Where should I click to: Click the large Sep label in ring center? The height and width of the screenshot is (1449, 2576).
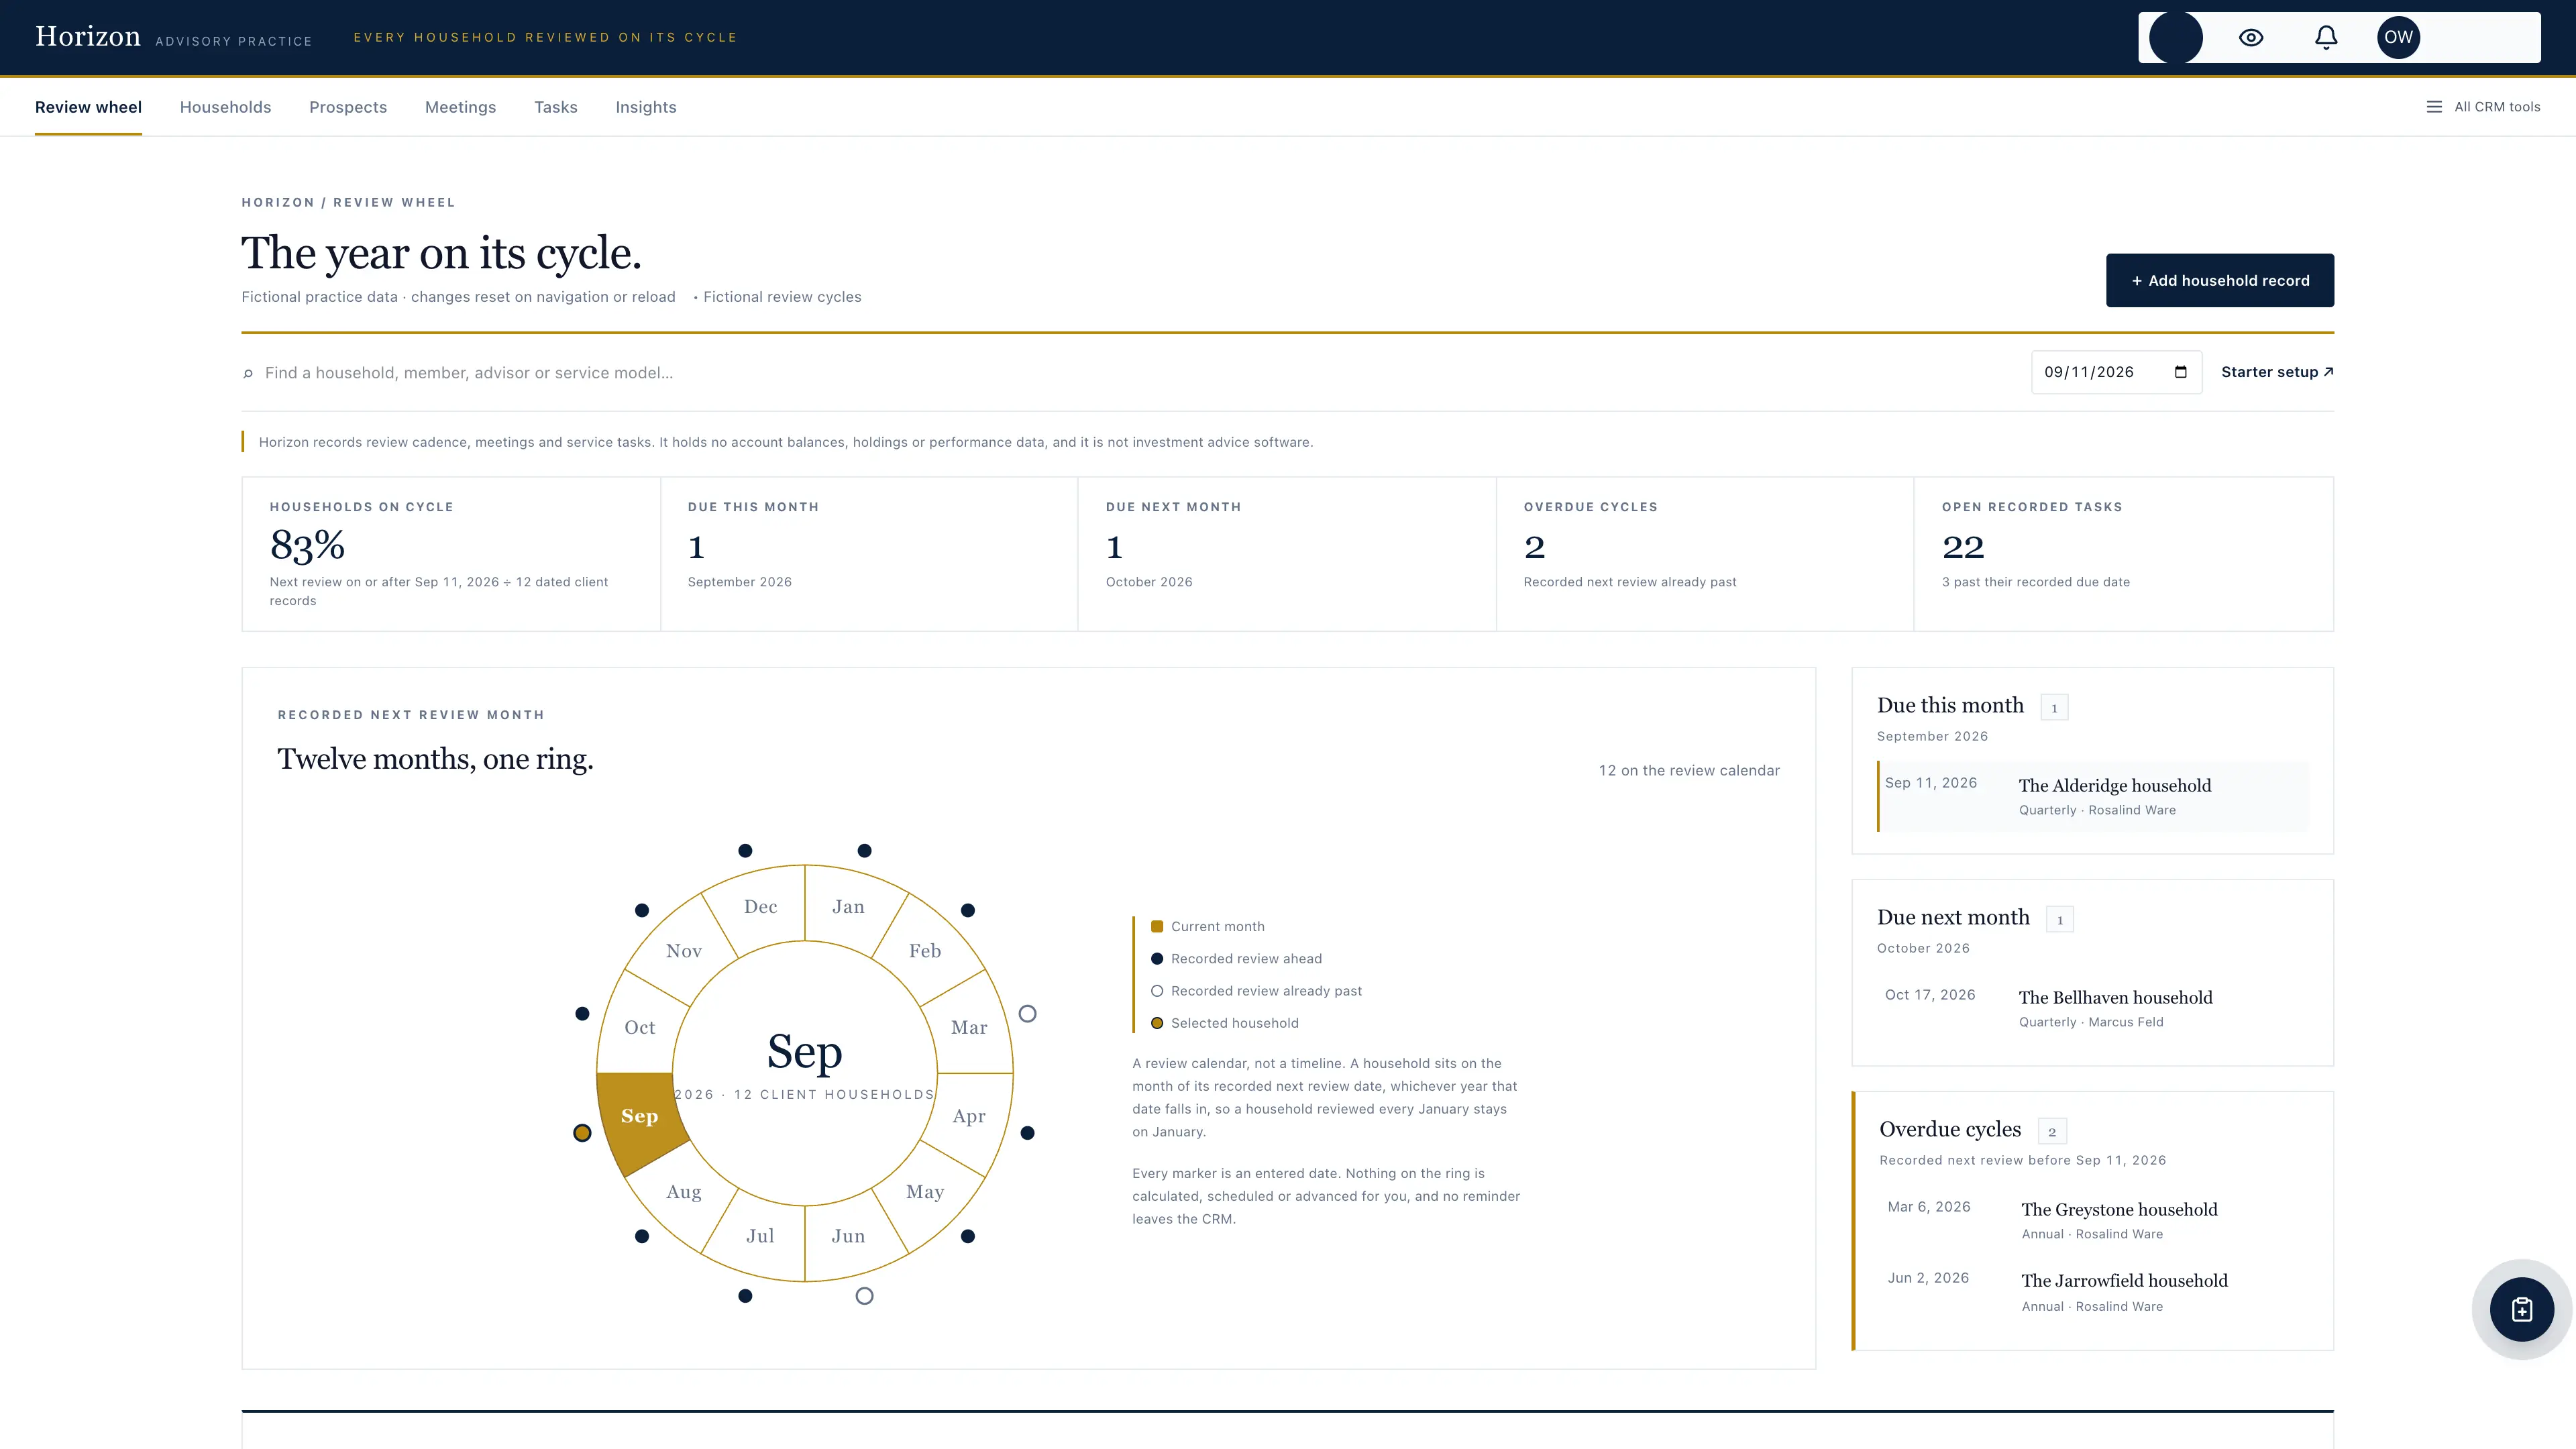coord(805,1052)
